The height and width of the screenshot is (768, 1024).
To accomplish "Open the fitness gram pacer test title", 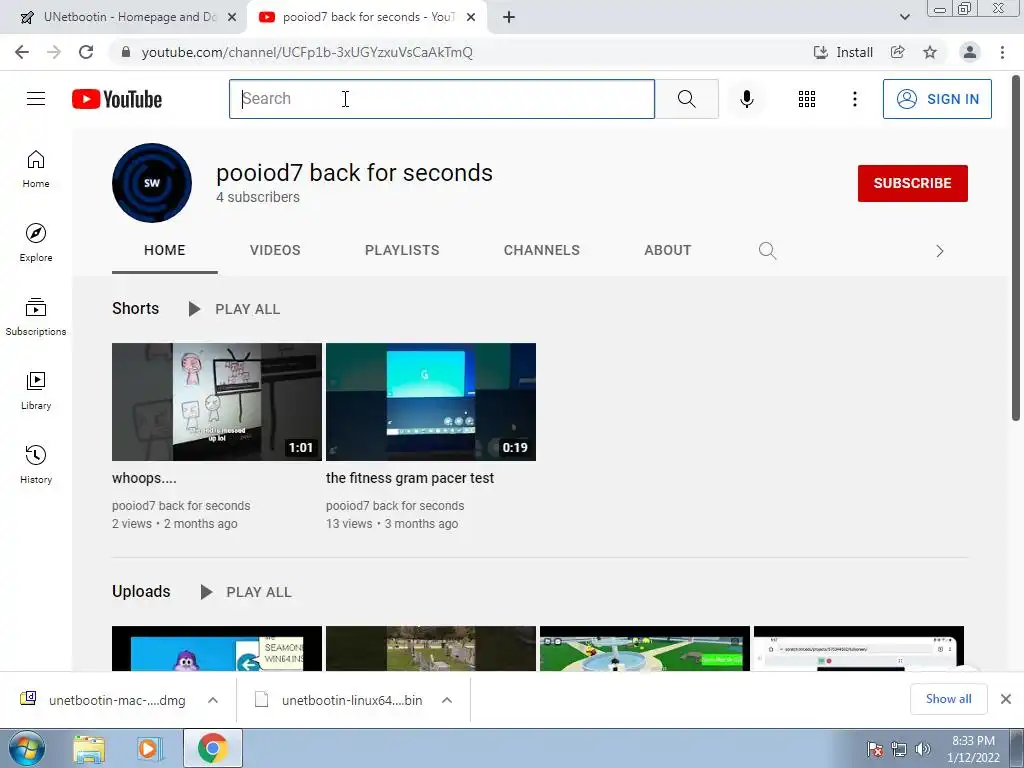I will (409, 478).
